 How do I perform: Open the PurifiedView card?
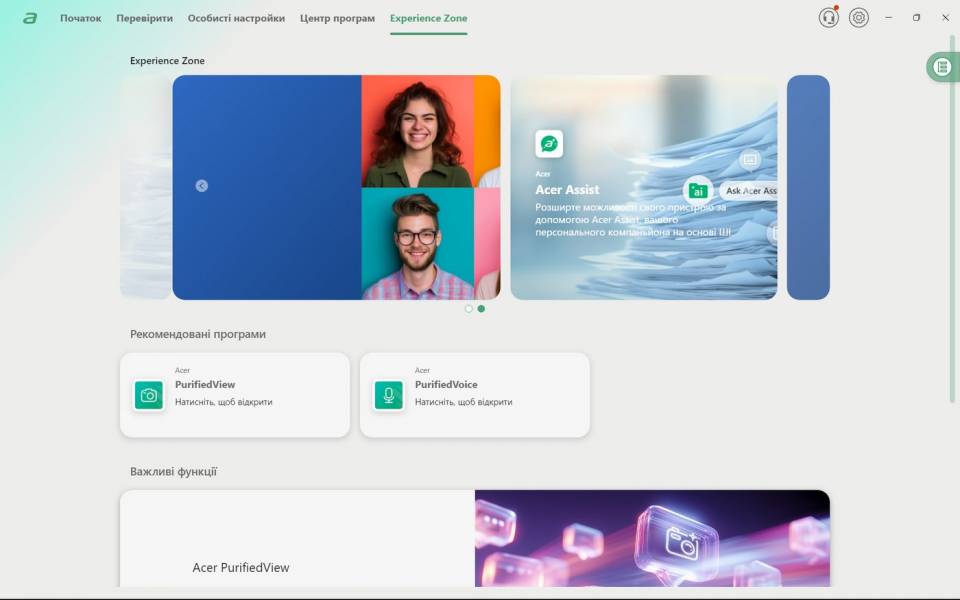235,395
